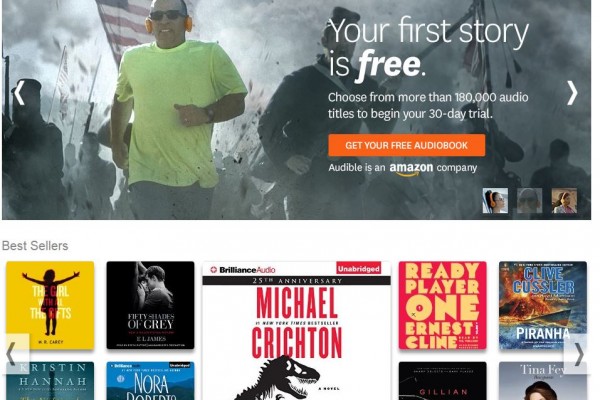Open Clive Cussler Piranha cover

[x=543, y=305]
